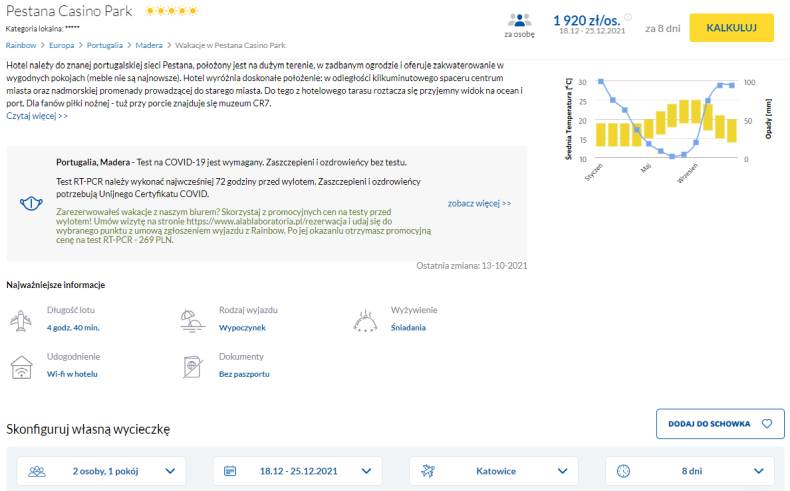This screenshot has width=790, height=491.
Task: Click the clock icon in duration selector
Action: [x=623, y=471]
